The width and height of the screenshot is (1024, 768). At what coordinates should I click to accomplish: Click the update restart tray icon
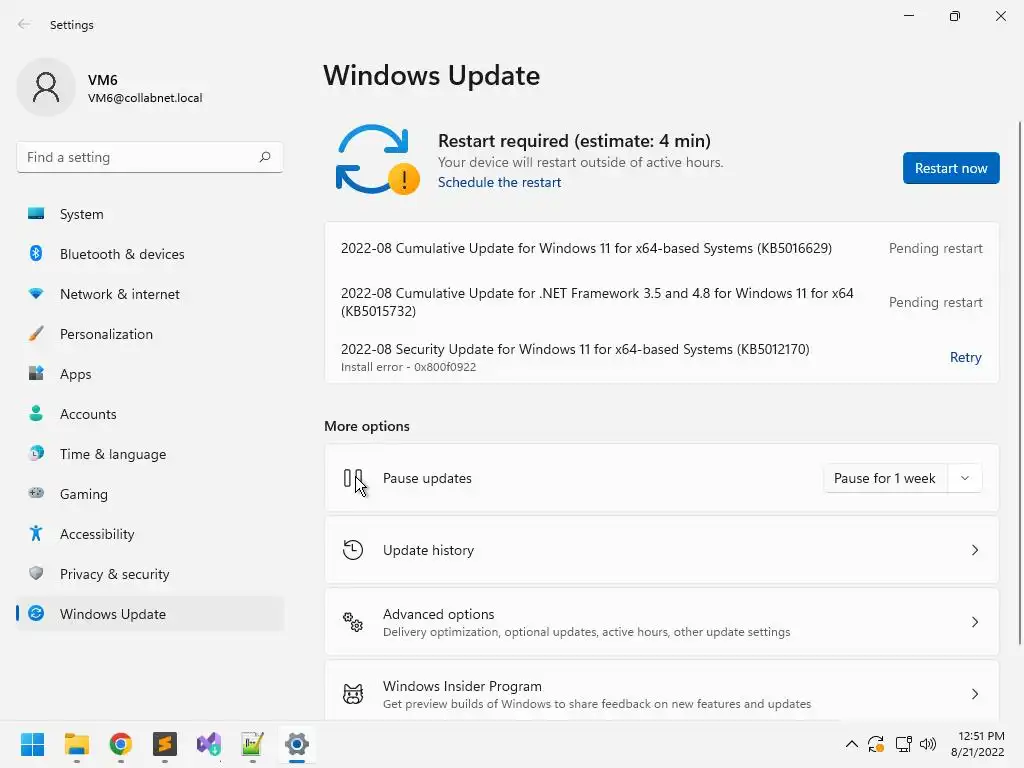click(876, 744)
